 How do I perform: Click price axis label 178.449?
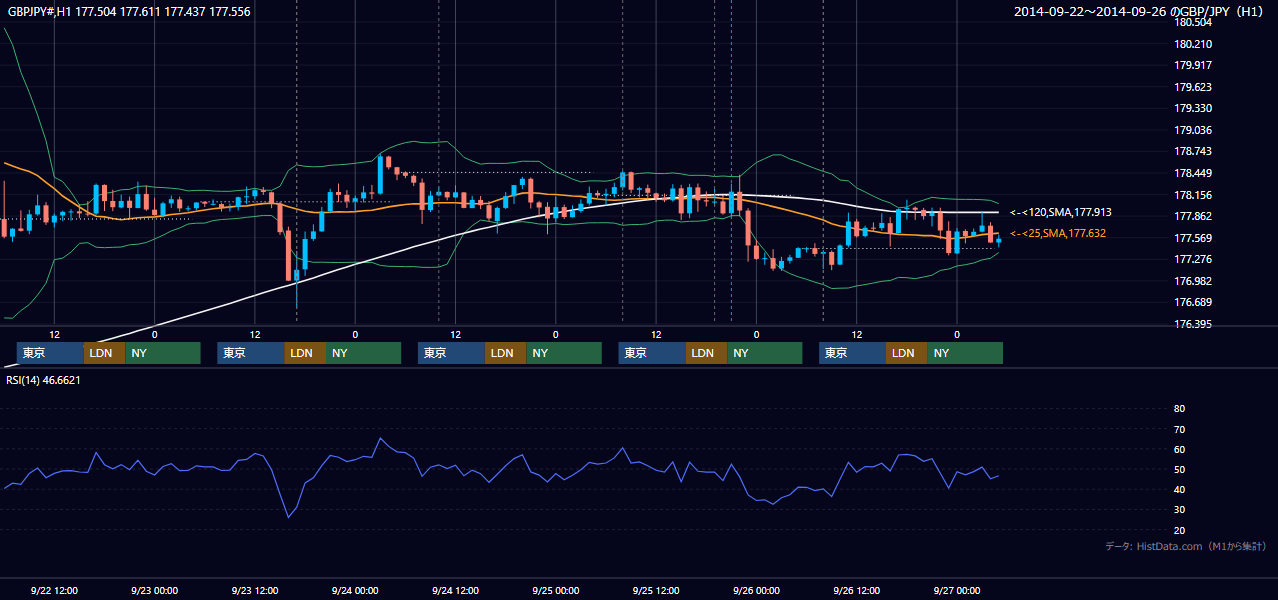click(1193, 173)
